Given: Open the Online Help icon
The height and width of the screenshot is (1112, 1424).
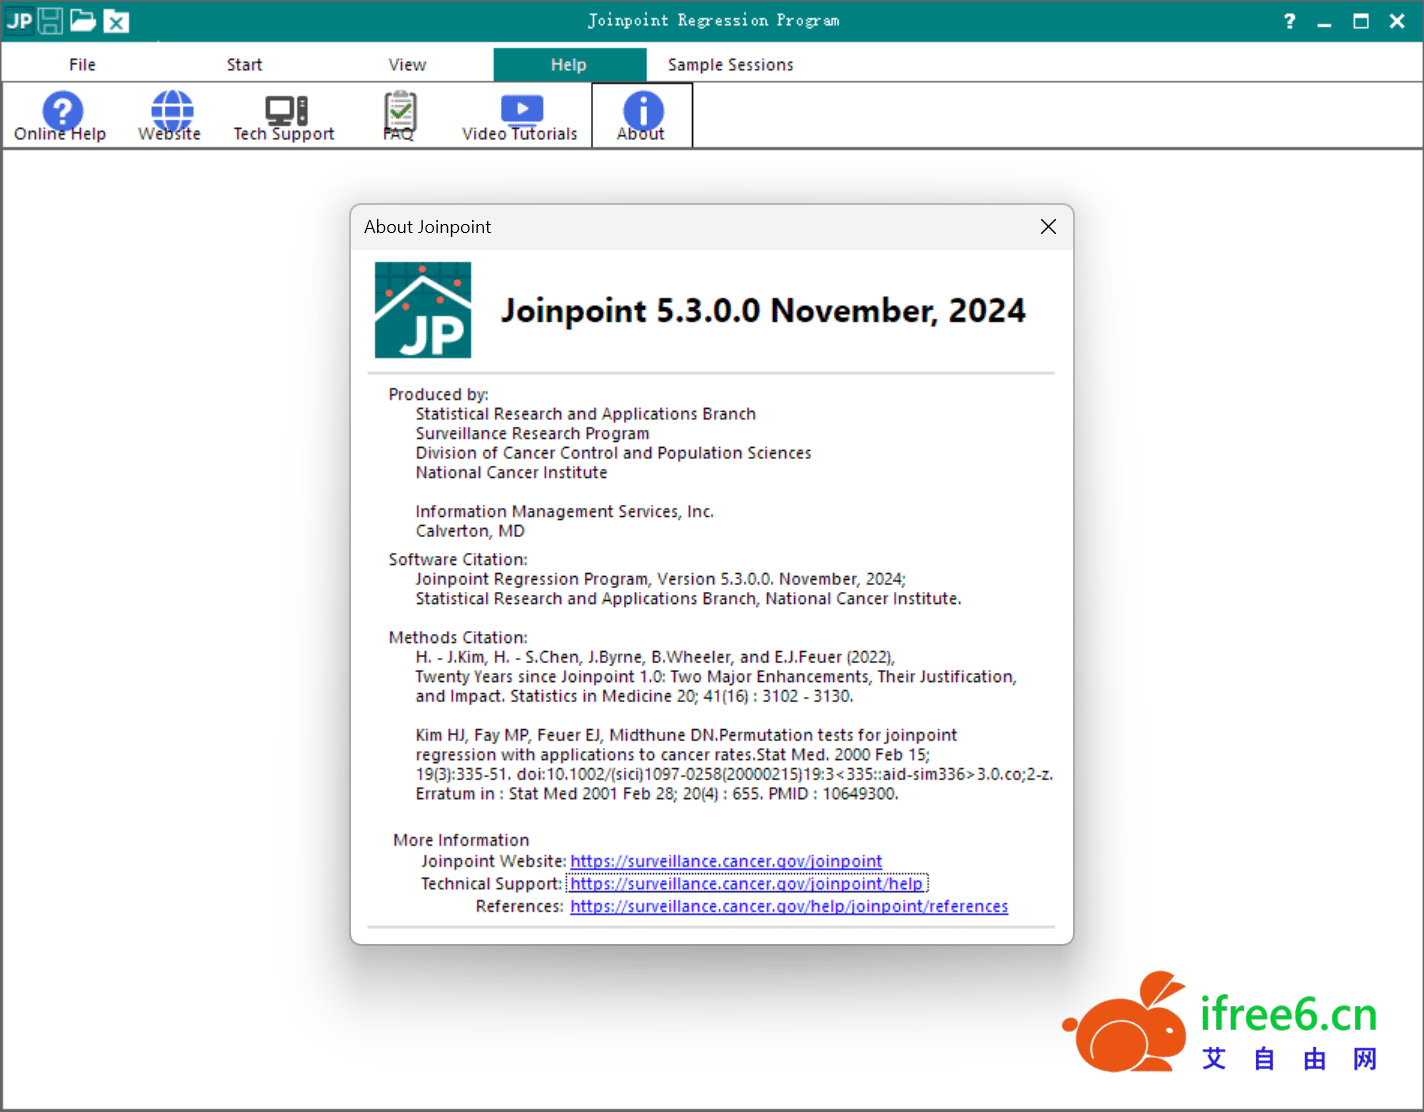Looking at the screenshot, I should click(x=61, y=113).
